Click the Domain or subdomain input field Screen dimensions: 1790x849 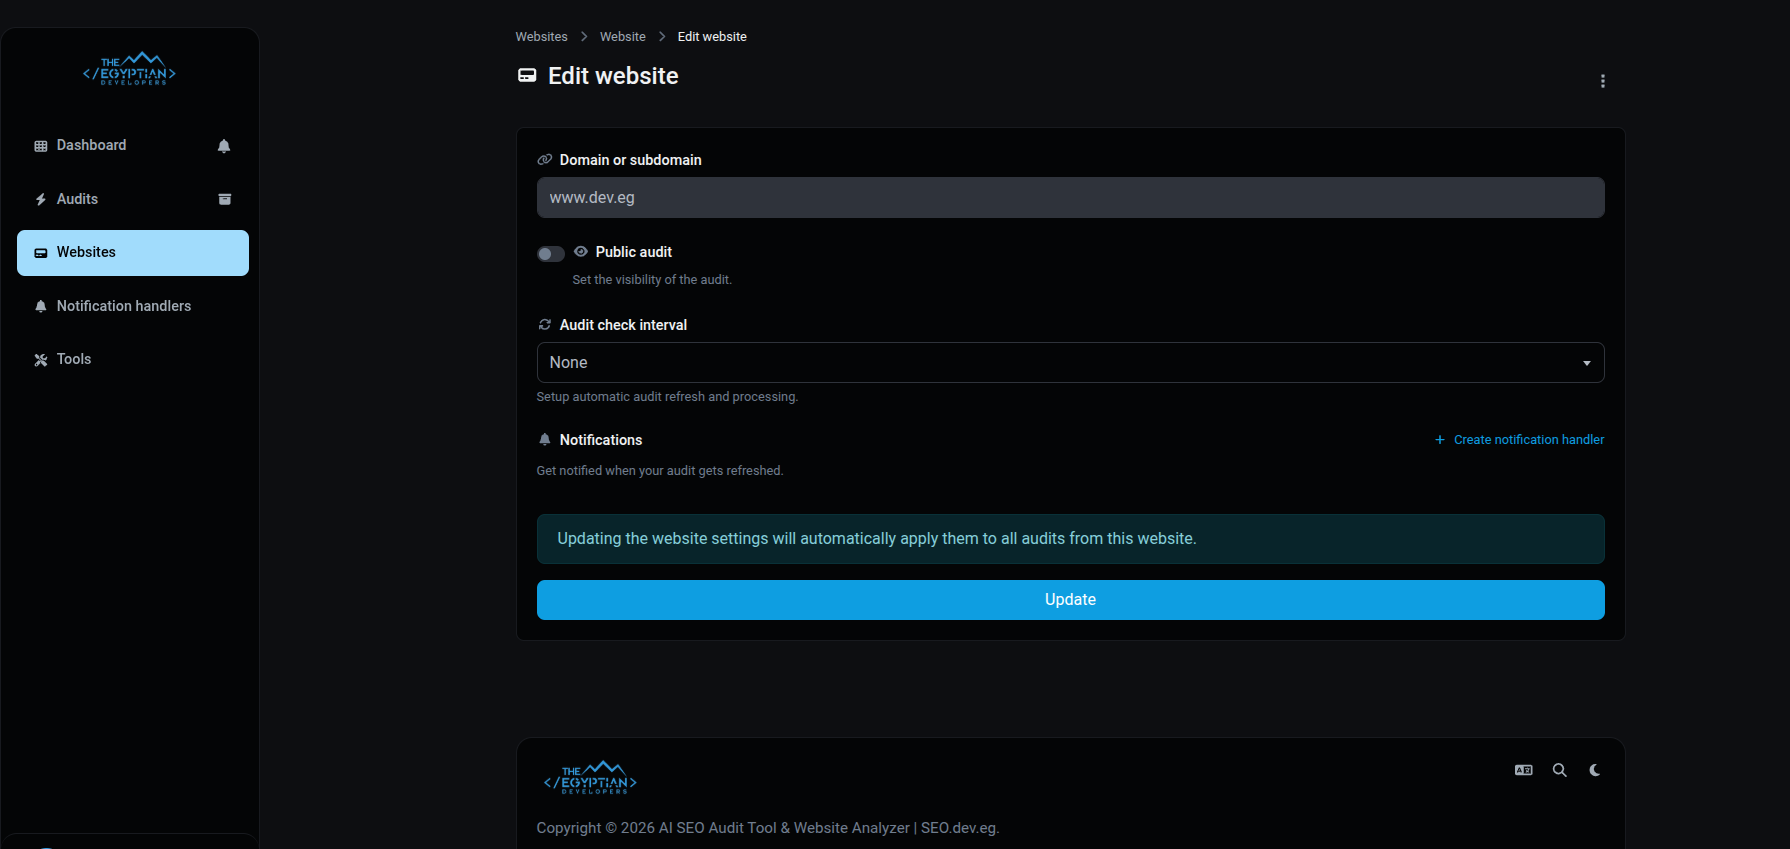(x=1070, y=198)
